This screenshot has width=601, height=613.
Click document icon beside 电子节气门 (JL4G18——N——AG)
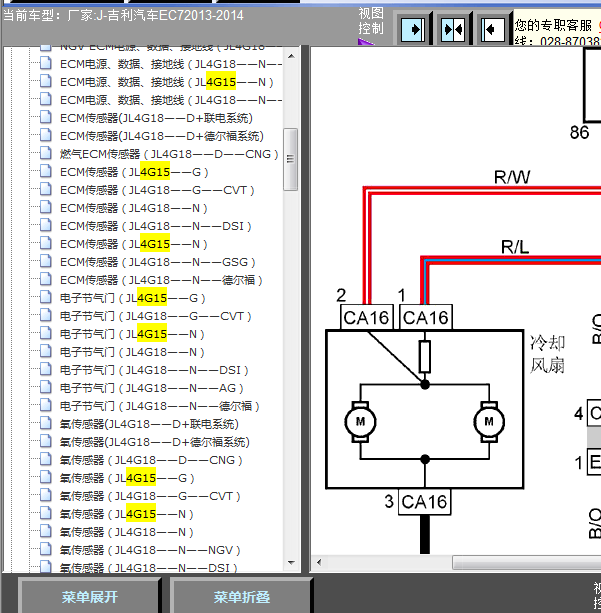(46, 387)
